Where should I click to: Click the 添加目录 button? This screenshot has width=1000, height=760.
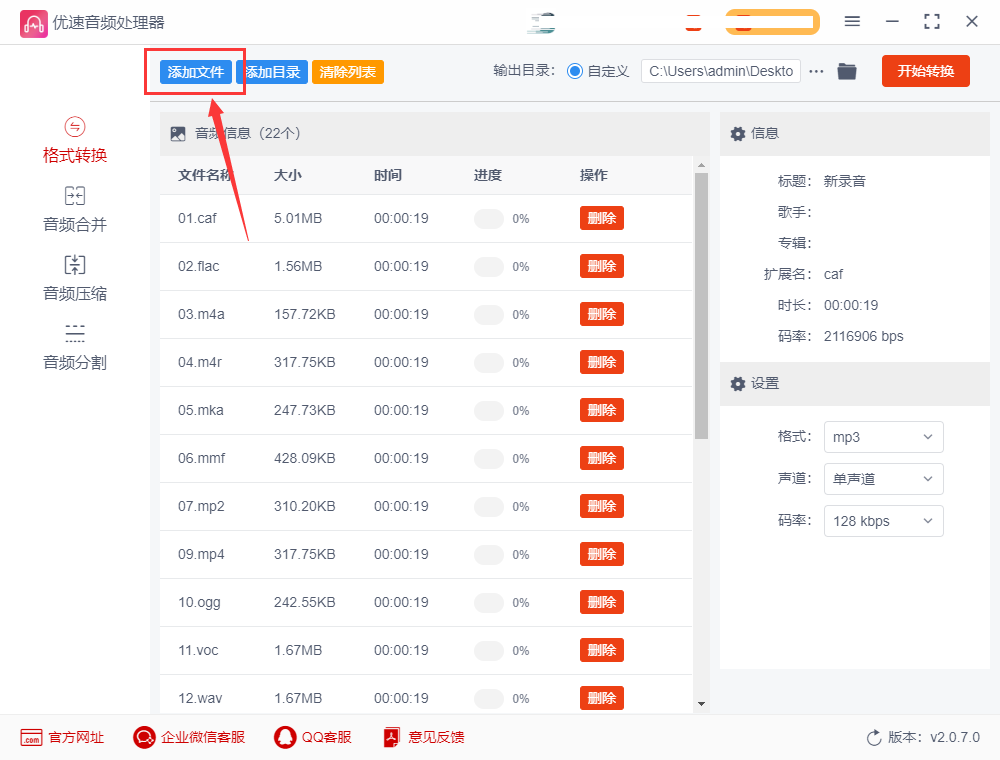(x=272, y=72)
